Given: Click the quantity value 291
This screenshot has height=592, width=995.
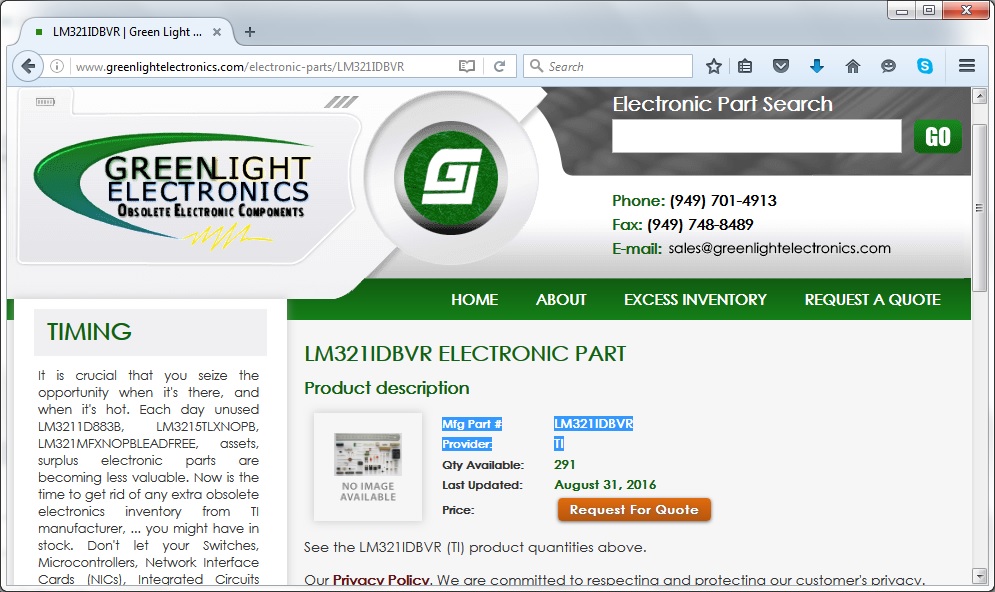Looking at the screenshot, I should (564, 464).
